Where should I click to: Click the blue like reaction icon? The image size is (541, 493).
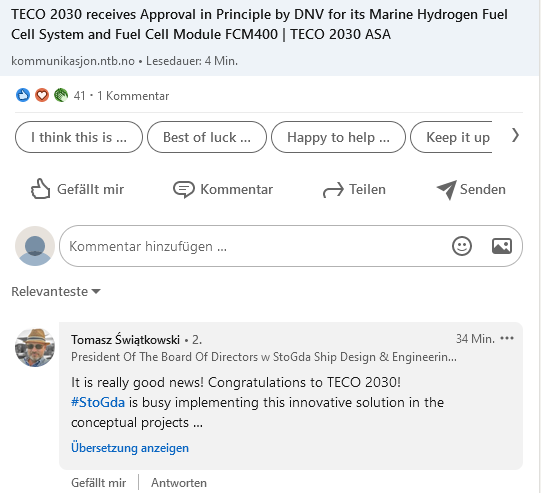(x=23, y=95)
